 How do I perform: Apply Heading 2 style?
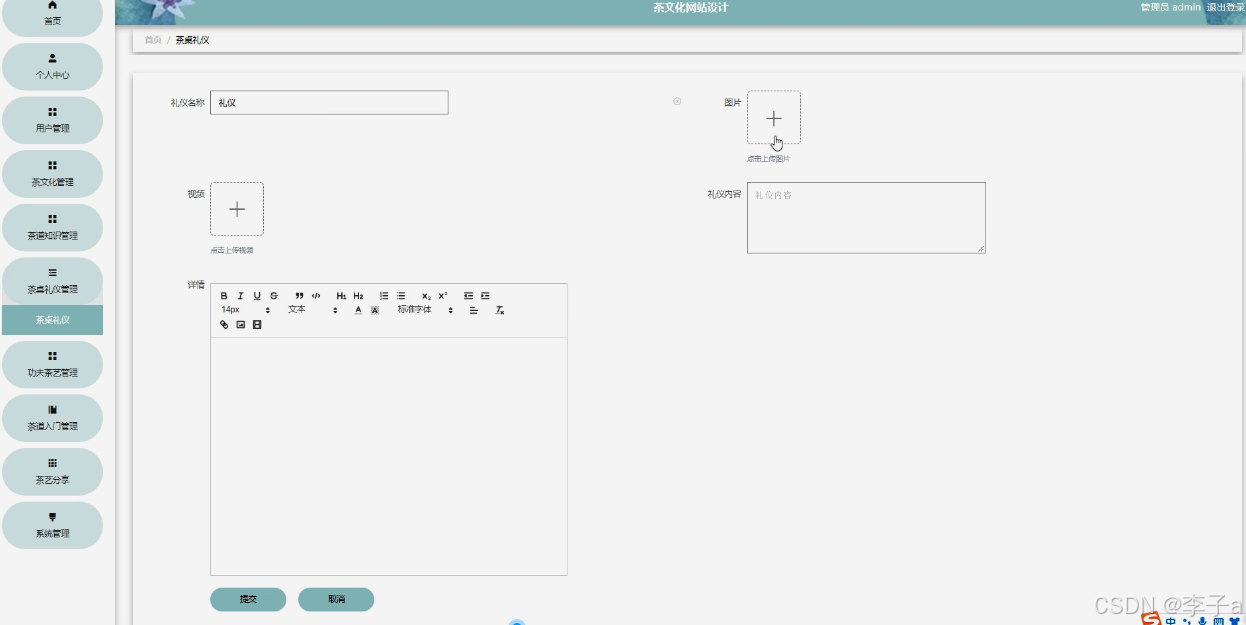(x=358, y=296)
